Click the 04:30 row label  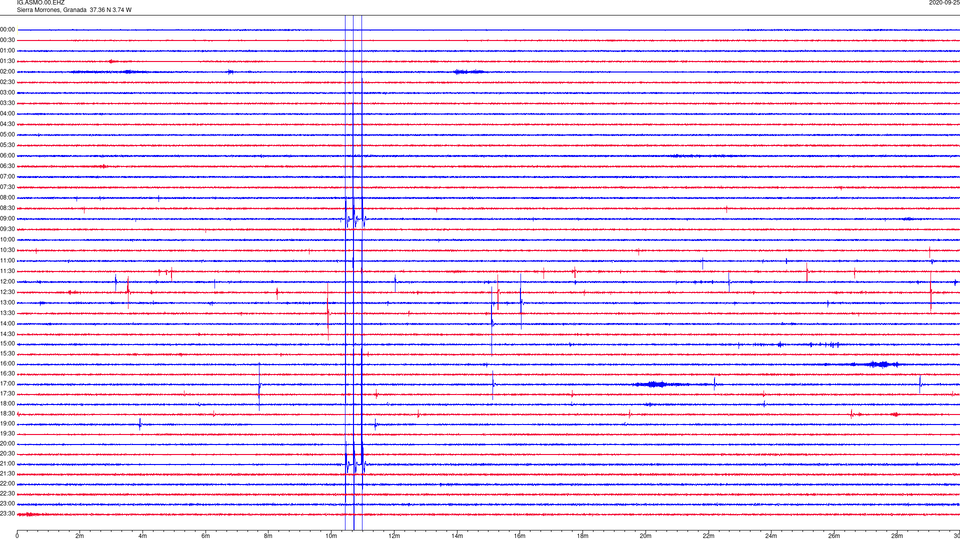(8, 124)
